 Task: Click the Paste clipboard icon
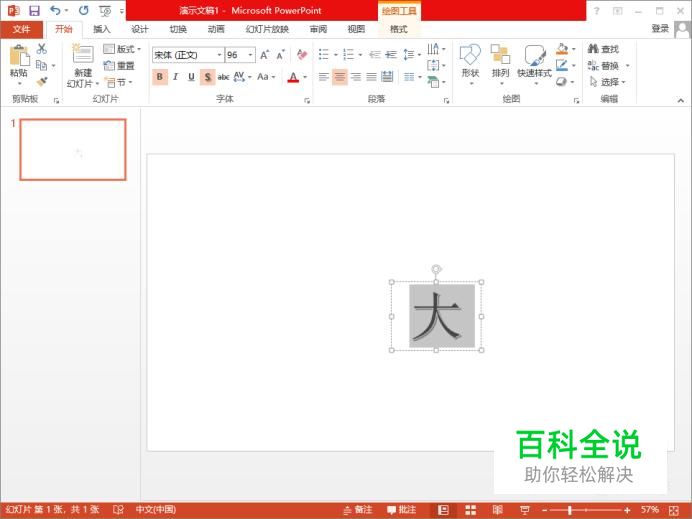coord(19,56)
